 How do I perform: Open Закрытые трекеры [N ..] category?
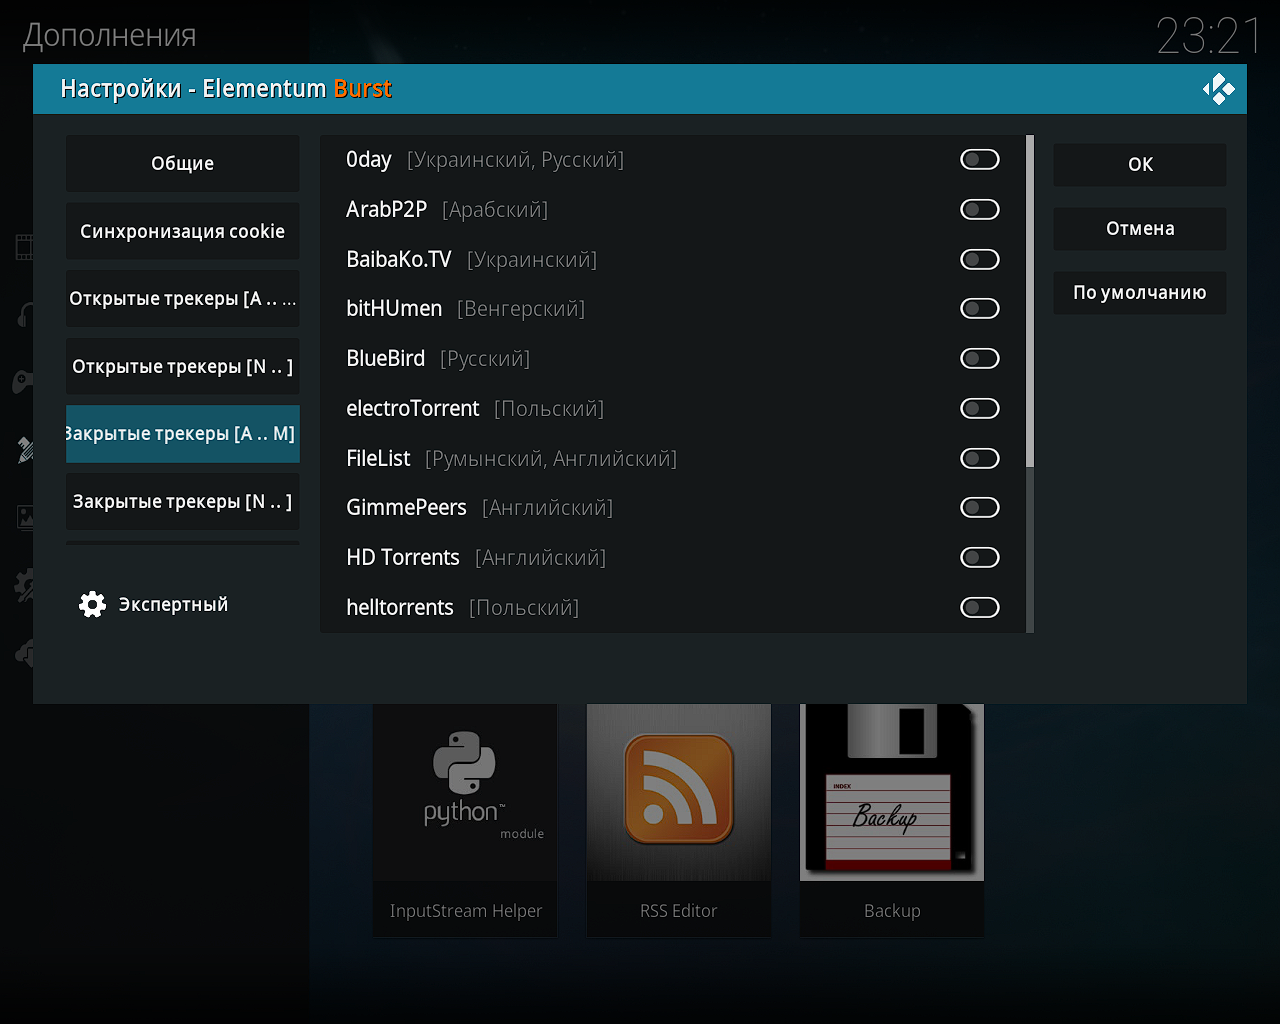[x=182, y=501]
